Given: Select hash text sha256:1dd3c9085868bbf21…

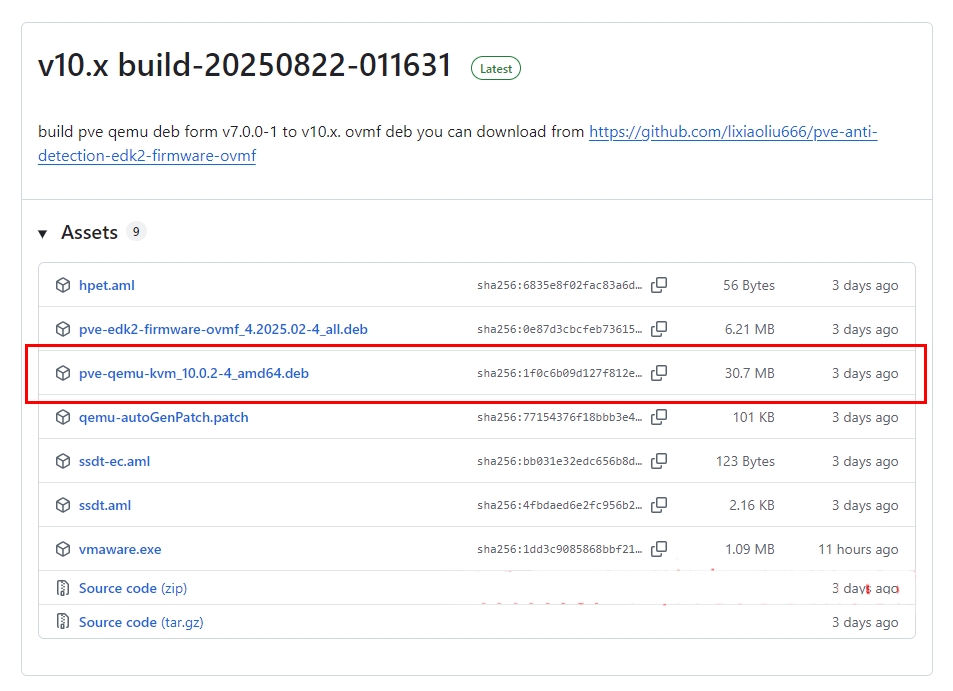Looking at the screenshot, I should [559, 549].
